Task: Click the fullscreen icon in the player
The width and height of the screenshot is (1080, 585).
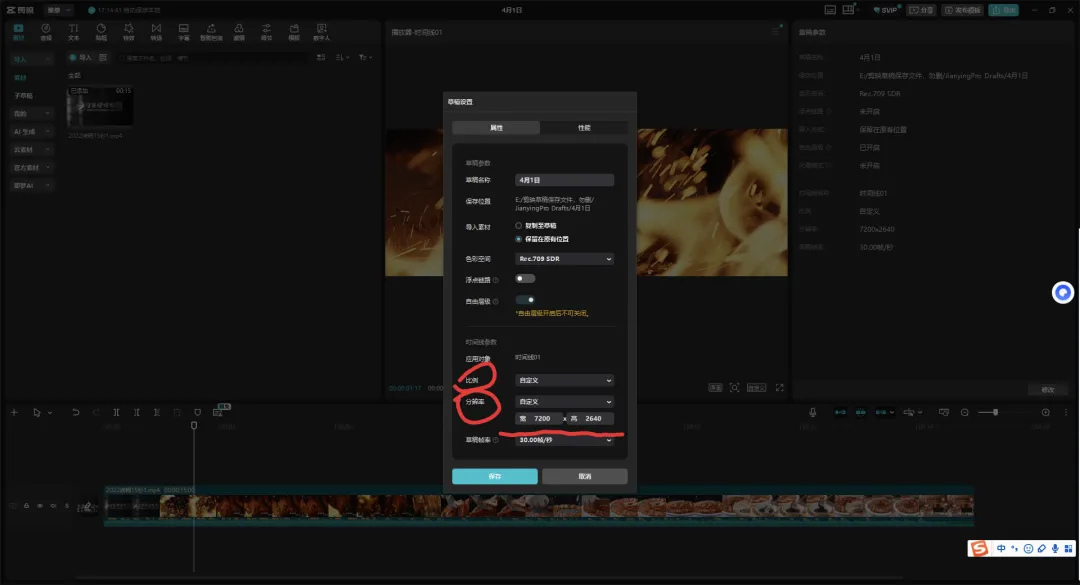Action: point(780,388)
